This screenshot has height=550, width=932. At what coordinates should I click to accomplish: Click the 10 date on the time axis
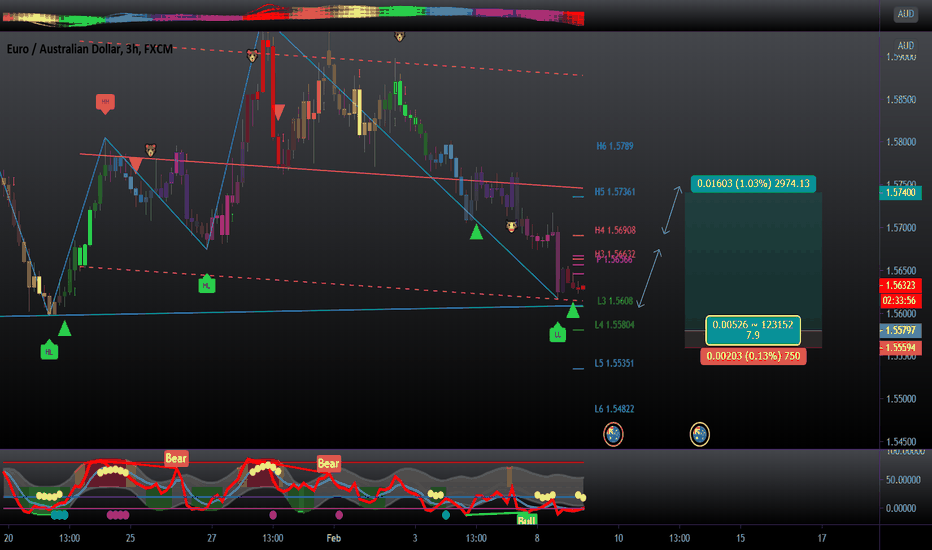click(x=618, y=538)
